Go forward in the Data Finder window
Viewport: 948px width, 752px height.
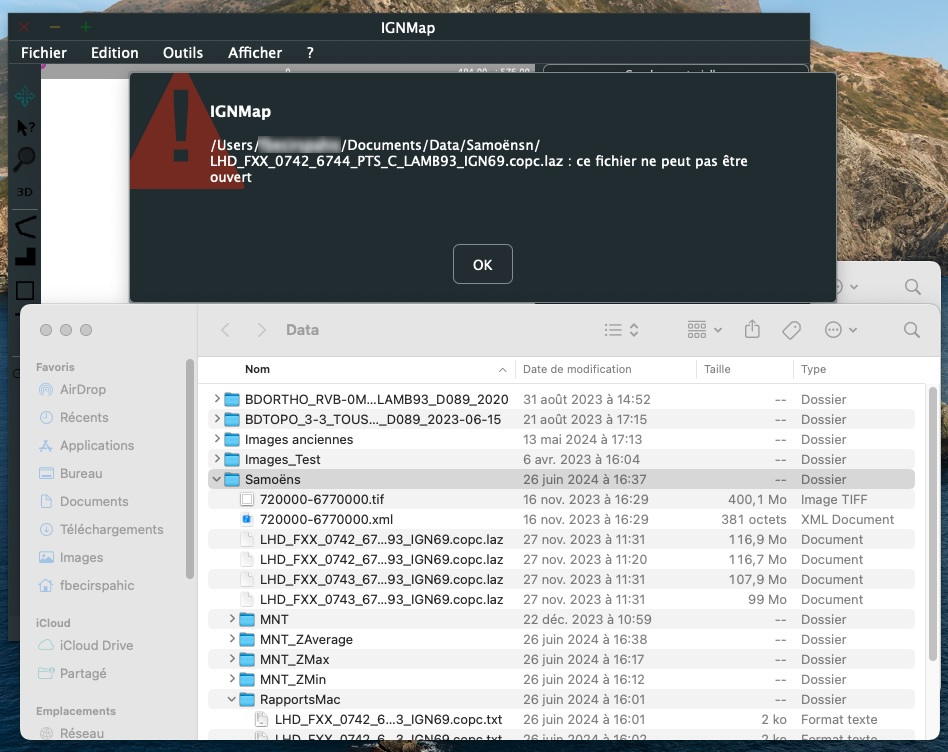click(x=261, y=330)
